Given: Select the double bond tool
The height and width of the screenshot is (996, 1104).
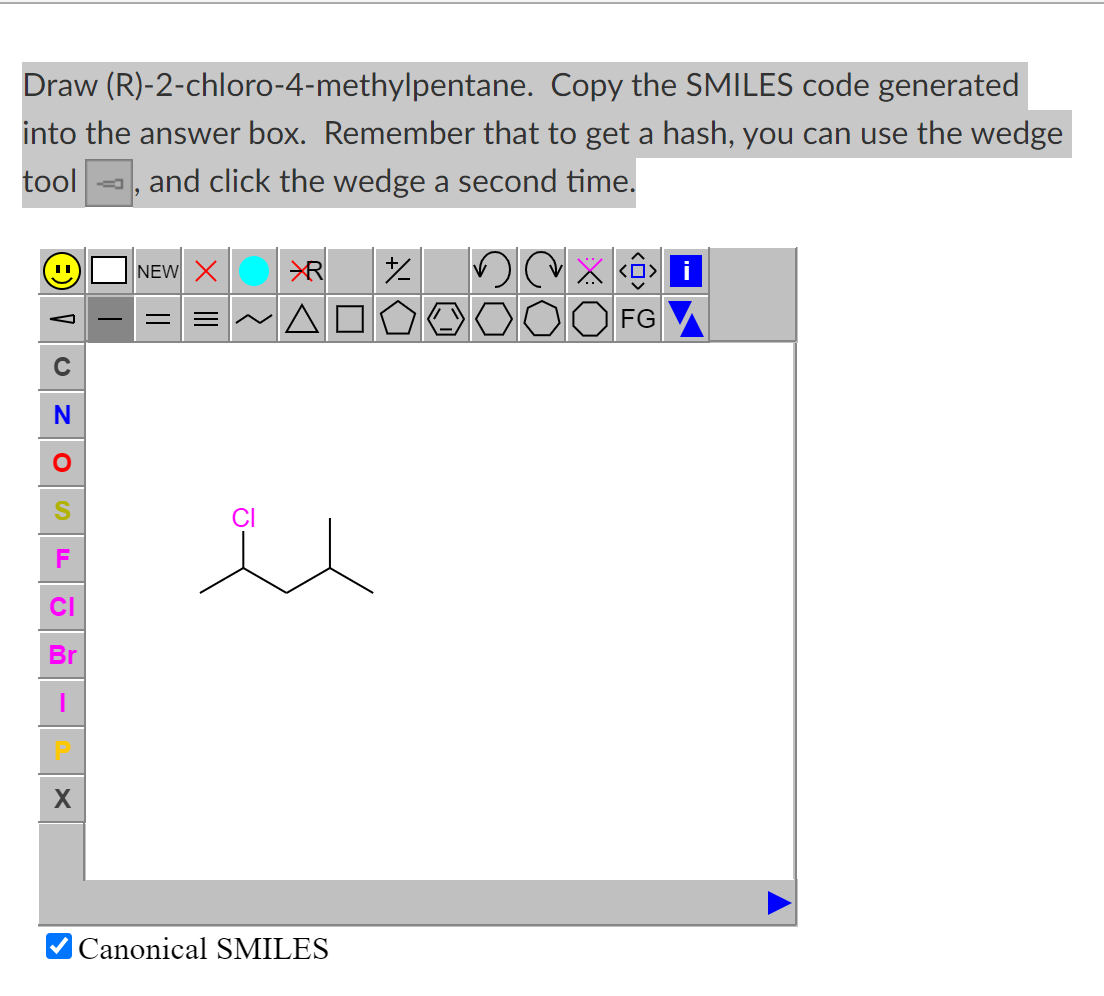Looking at the screenshot, I should pyautogui.click(x=157, y=318).
